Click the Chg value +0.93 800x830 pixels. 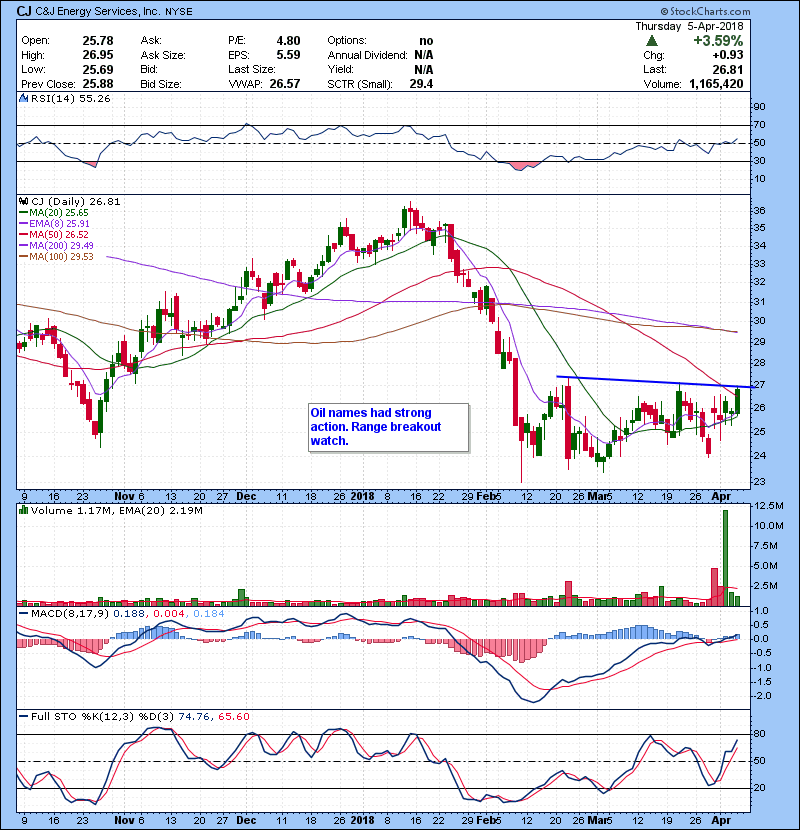(728, 55)
